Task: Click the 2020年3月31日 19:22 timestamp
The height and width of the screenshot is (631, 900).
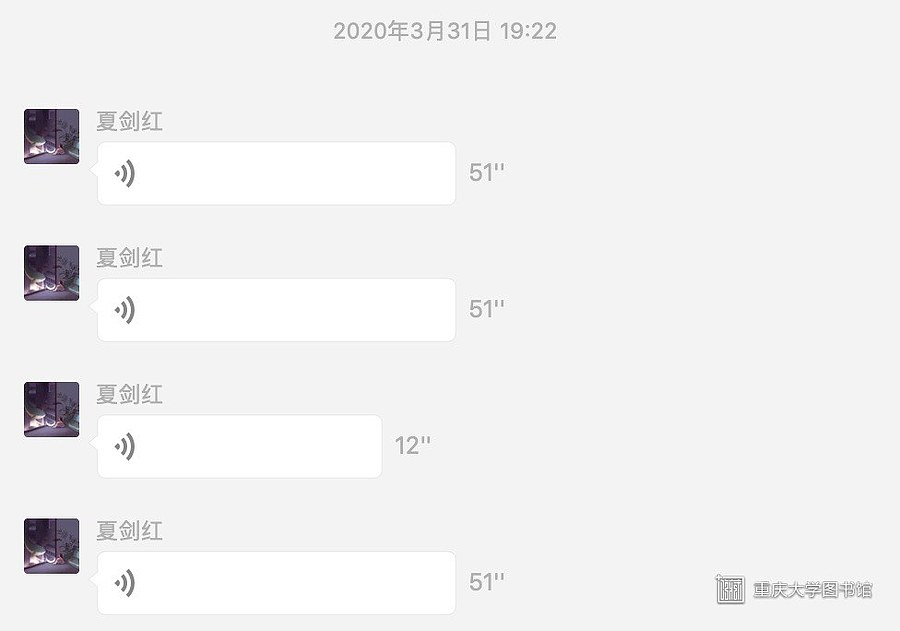Action: pos(445,31)
